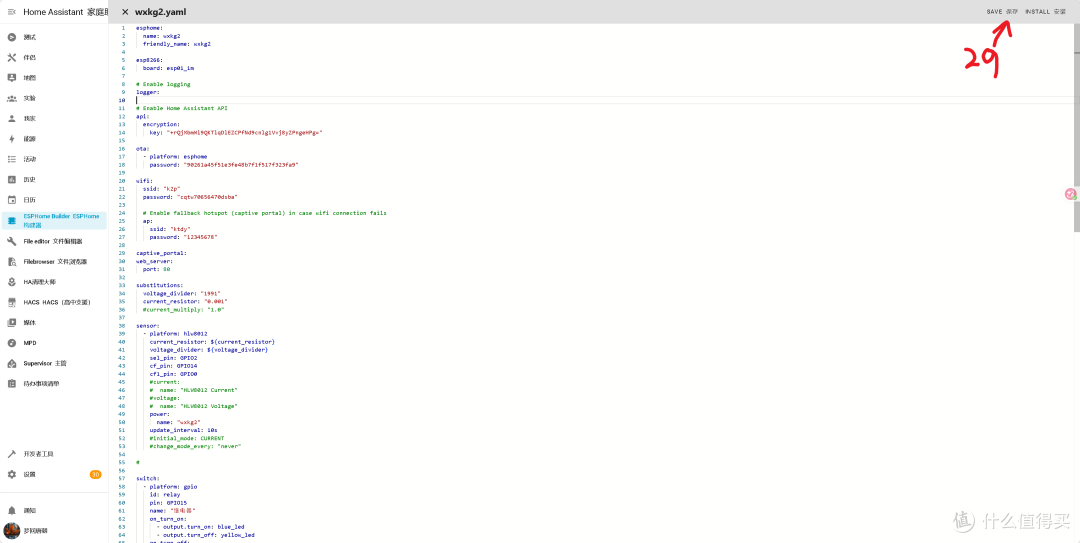Viewport: 1080px width, 543px height.
Task: Open the Filebrowser add-on
Action: 55,262
